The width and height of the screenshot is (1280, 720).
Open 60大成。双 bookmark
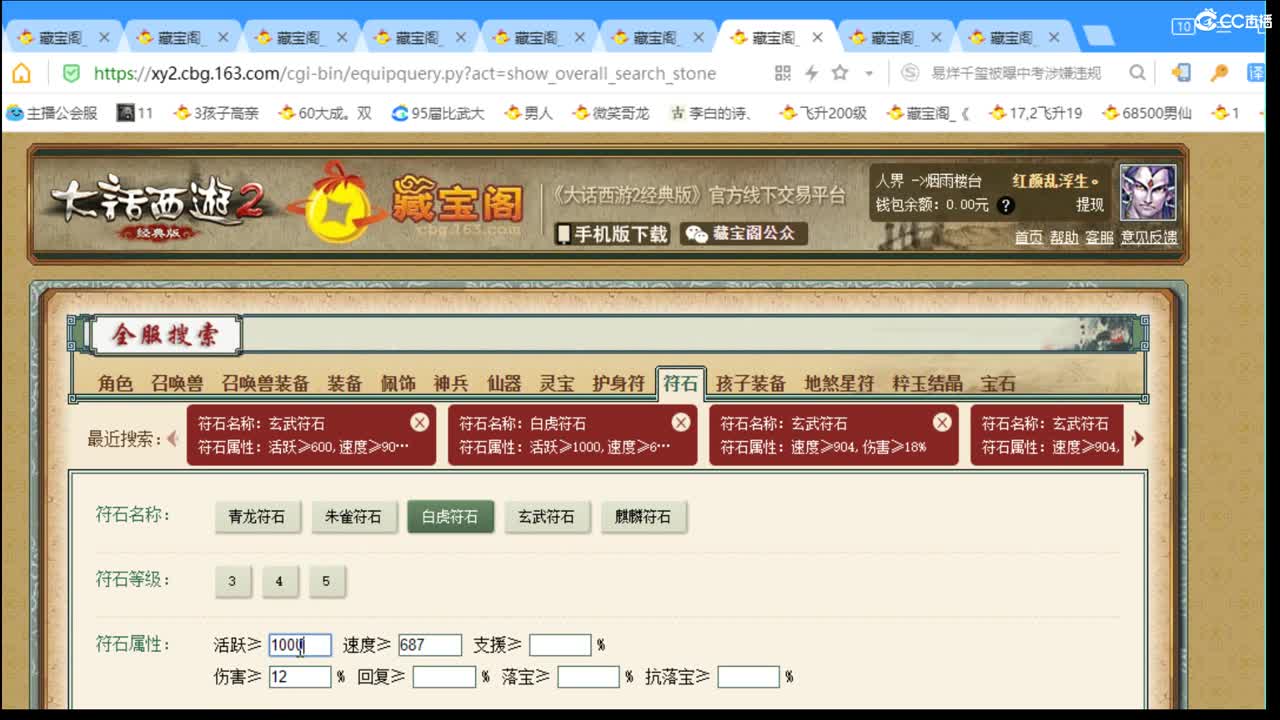coord(325,113)
